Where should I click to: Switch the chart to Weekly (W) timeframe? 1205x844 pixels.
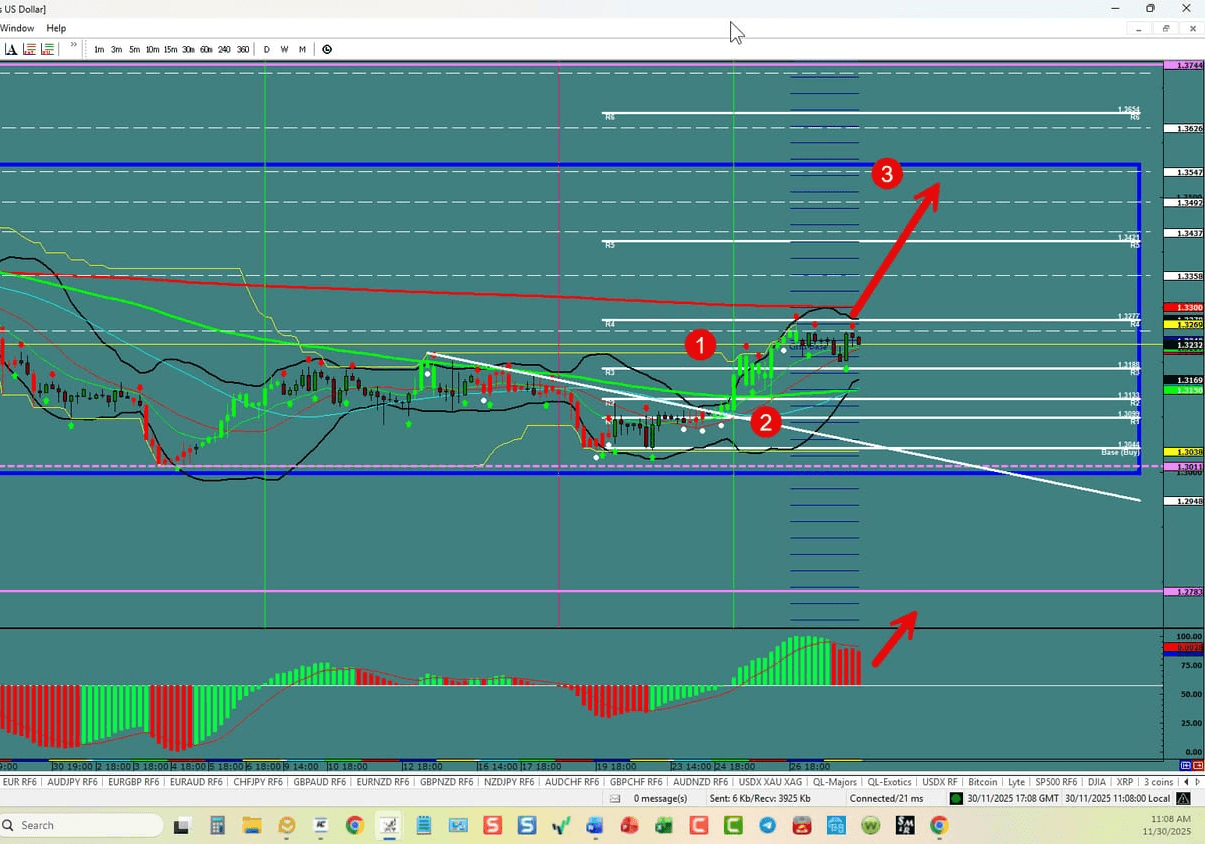point(284,49)
